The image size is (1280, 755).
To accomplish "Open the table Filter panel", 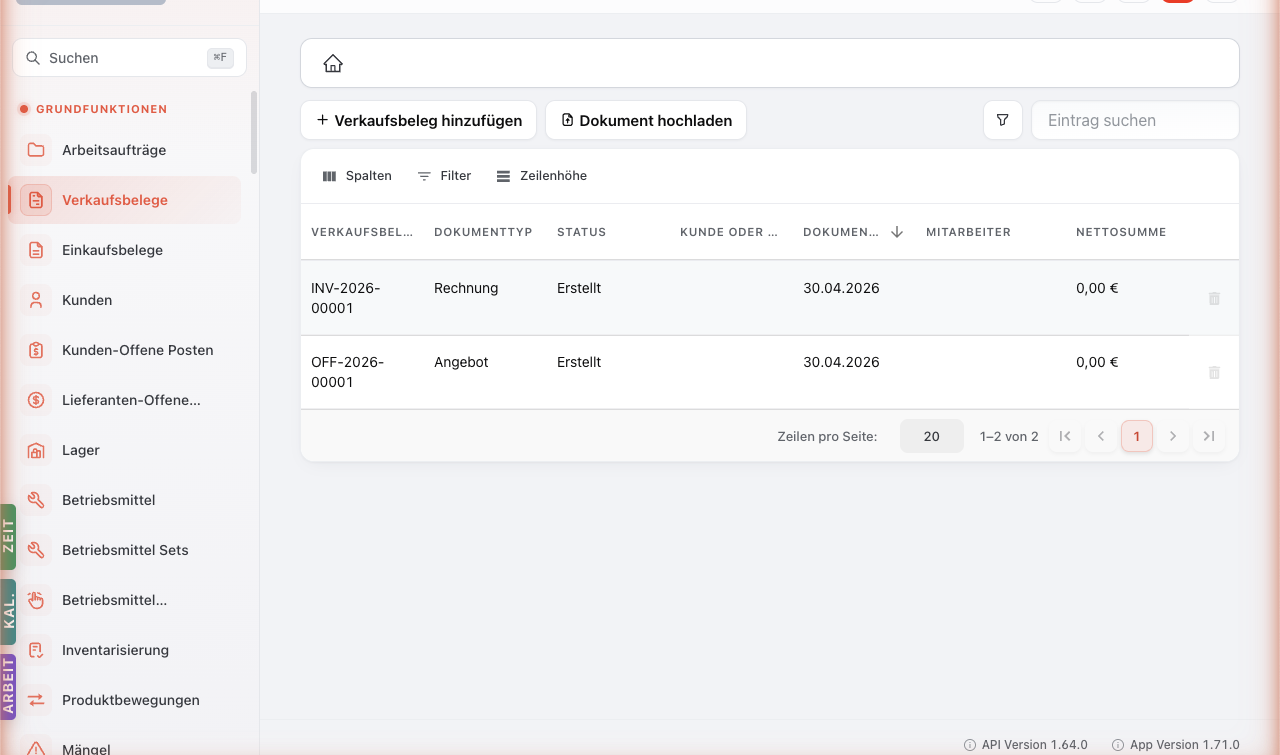I will [x=444, y=176].
